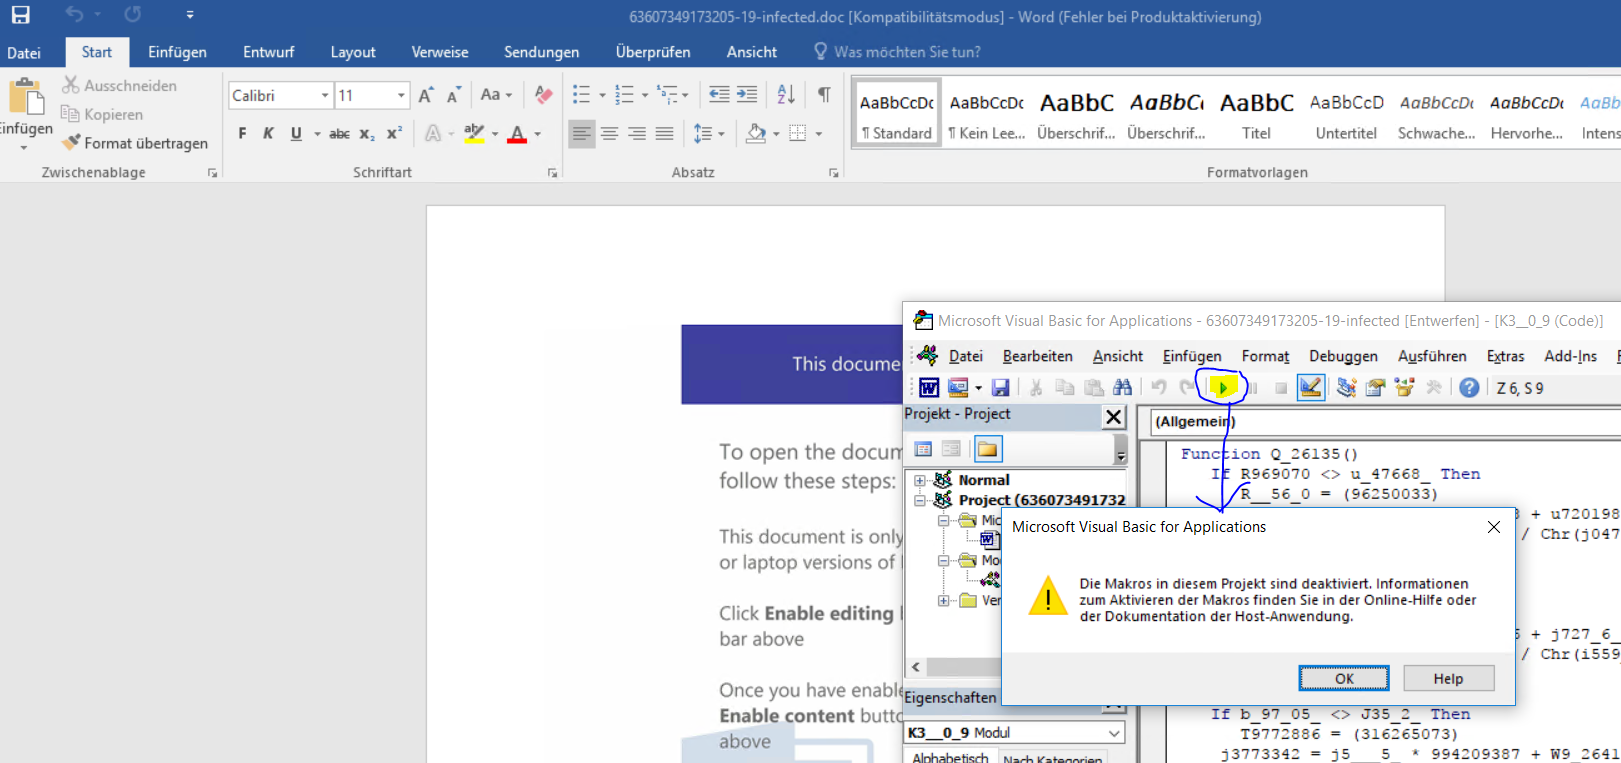Align text left in Word
The width and height of the screenshot is (1621, 763).
click(x=581, y=133)
